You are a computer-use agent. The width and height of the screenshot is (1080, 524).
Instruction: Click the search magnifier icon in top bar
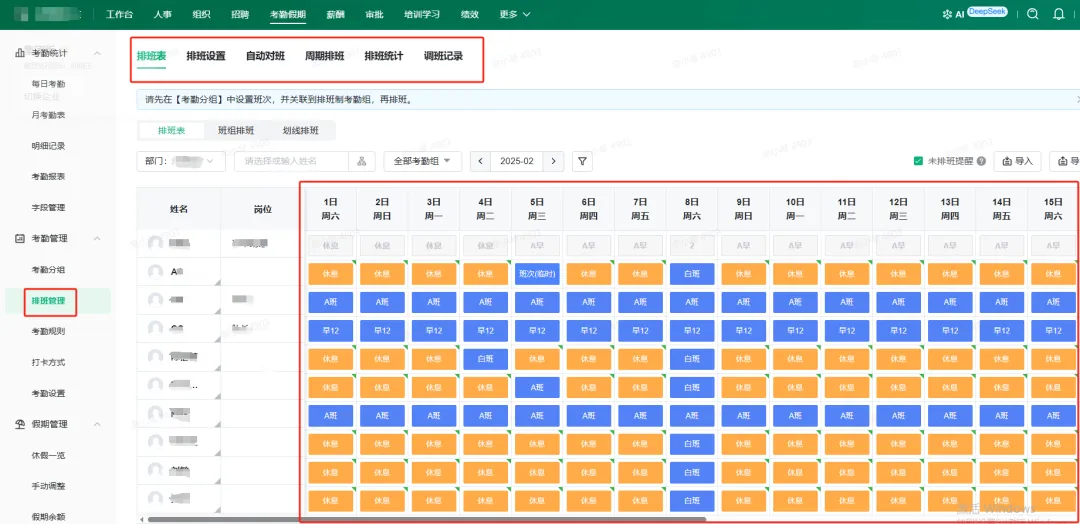pos(1033,14)
